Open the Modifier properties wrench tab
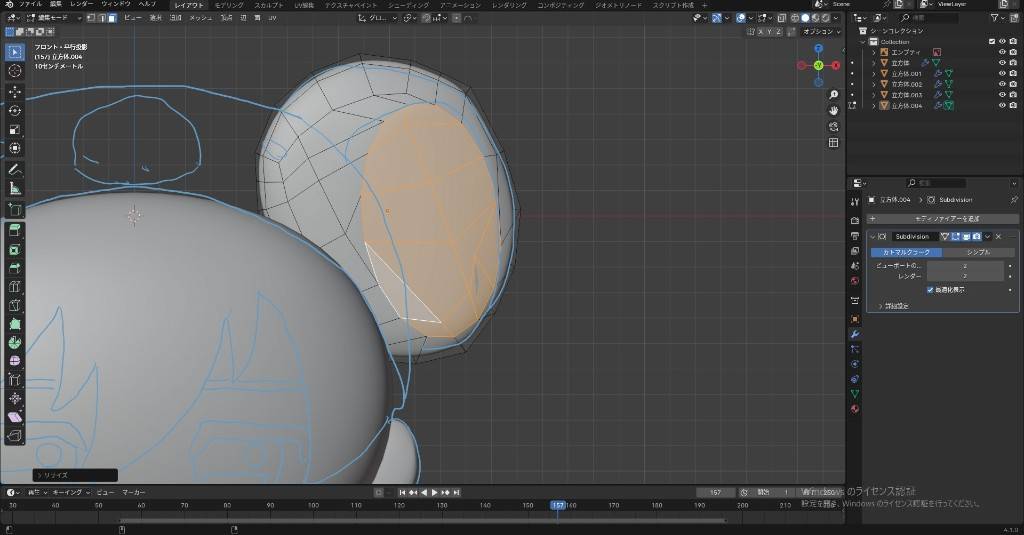 [x=855, y=334]
